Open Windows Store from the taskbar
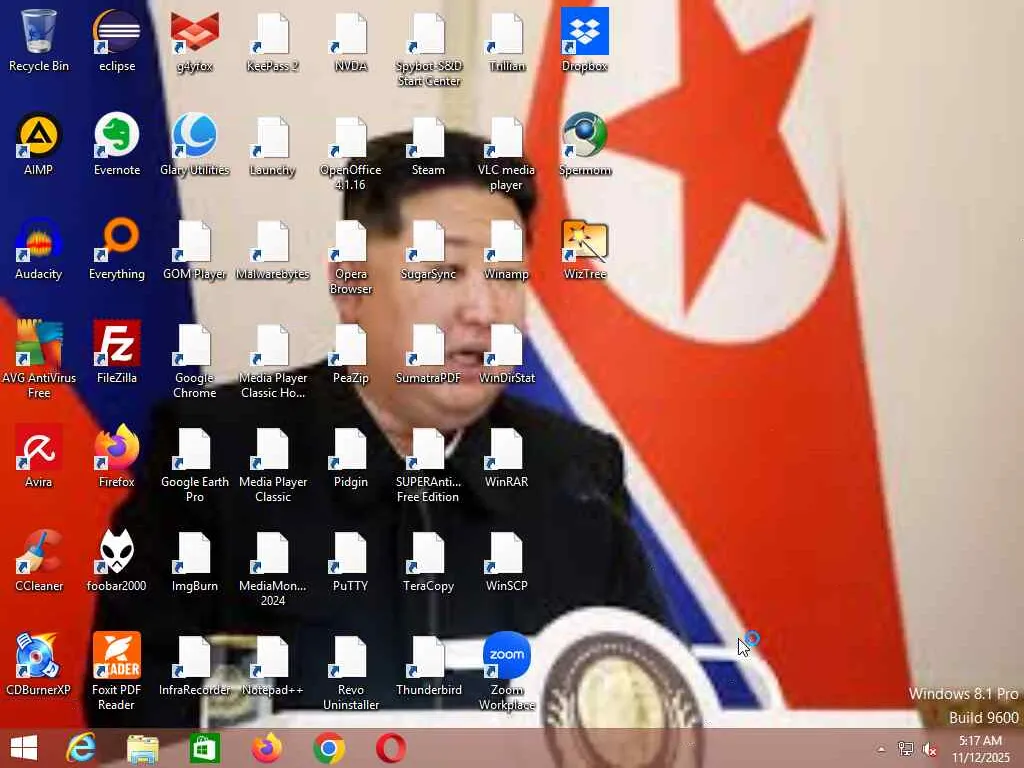Viewport: 1024px width, 768px height. tap(204, 748)
